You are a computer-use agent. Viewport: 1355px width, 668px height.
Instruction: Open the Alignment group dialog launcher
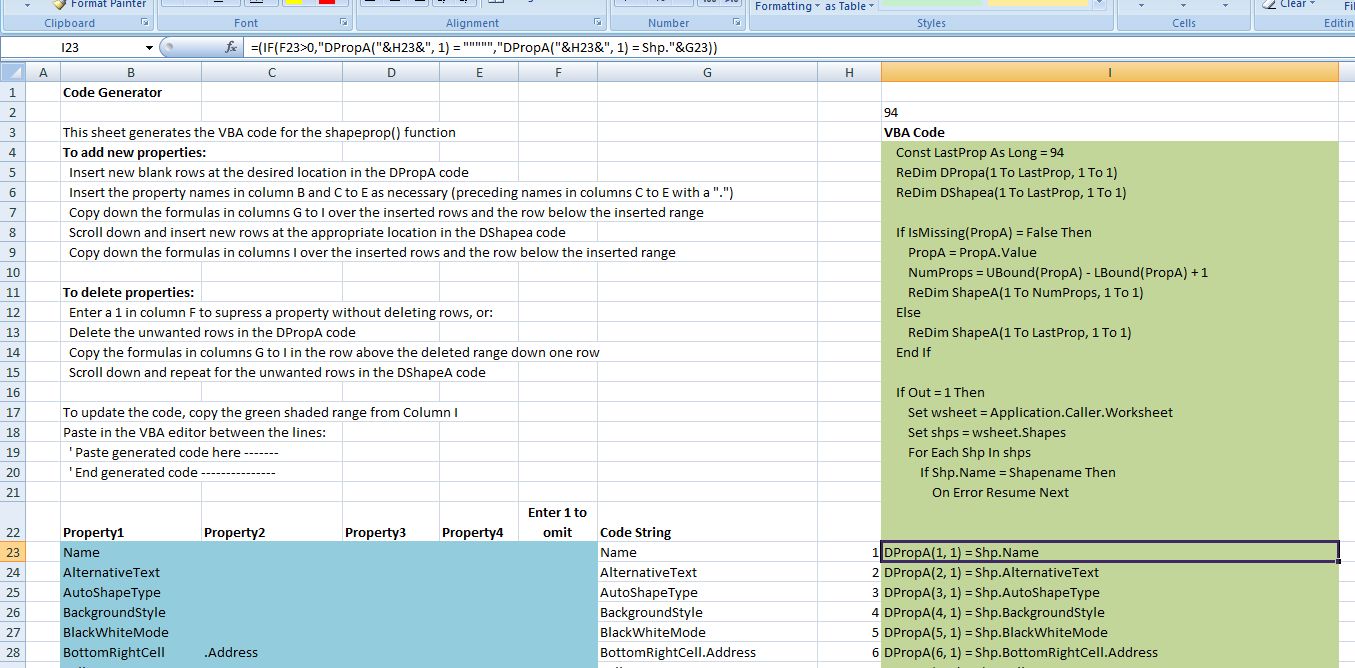(x=598, y=22)
